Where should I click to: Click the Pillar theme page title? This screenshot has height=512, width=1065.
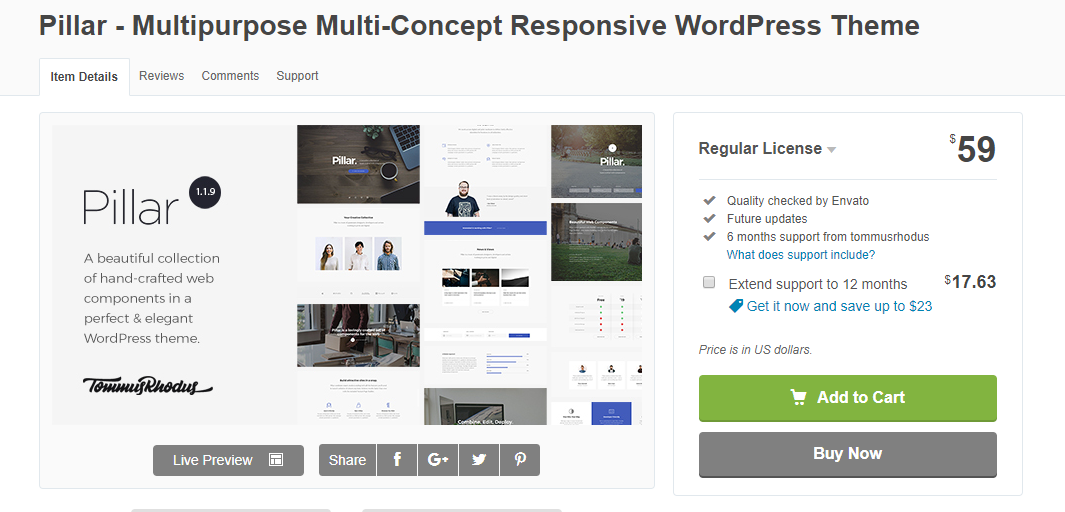(479, 26)
